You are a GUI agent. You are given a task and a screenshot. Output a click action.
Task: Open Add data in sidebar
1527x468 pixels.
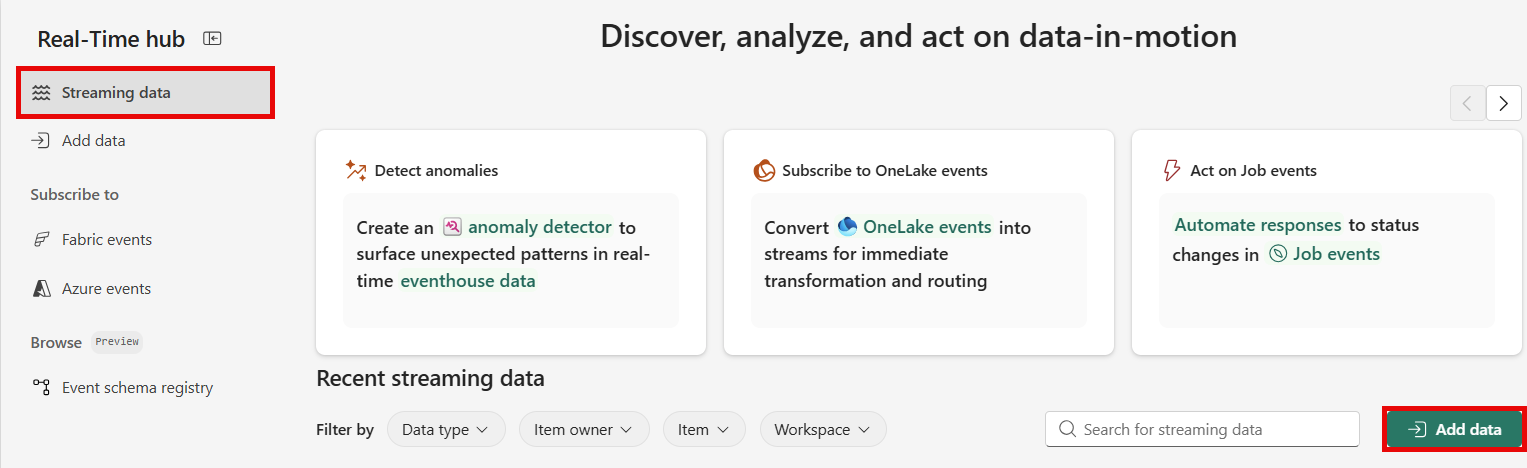(x=93, y=141)
